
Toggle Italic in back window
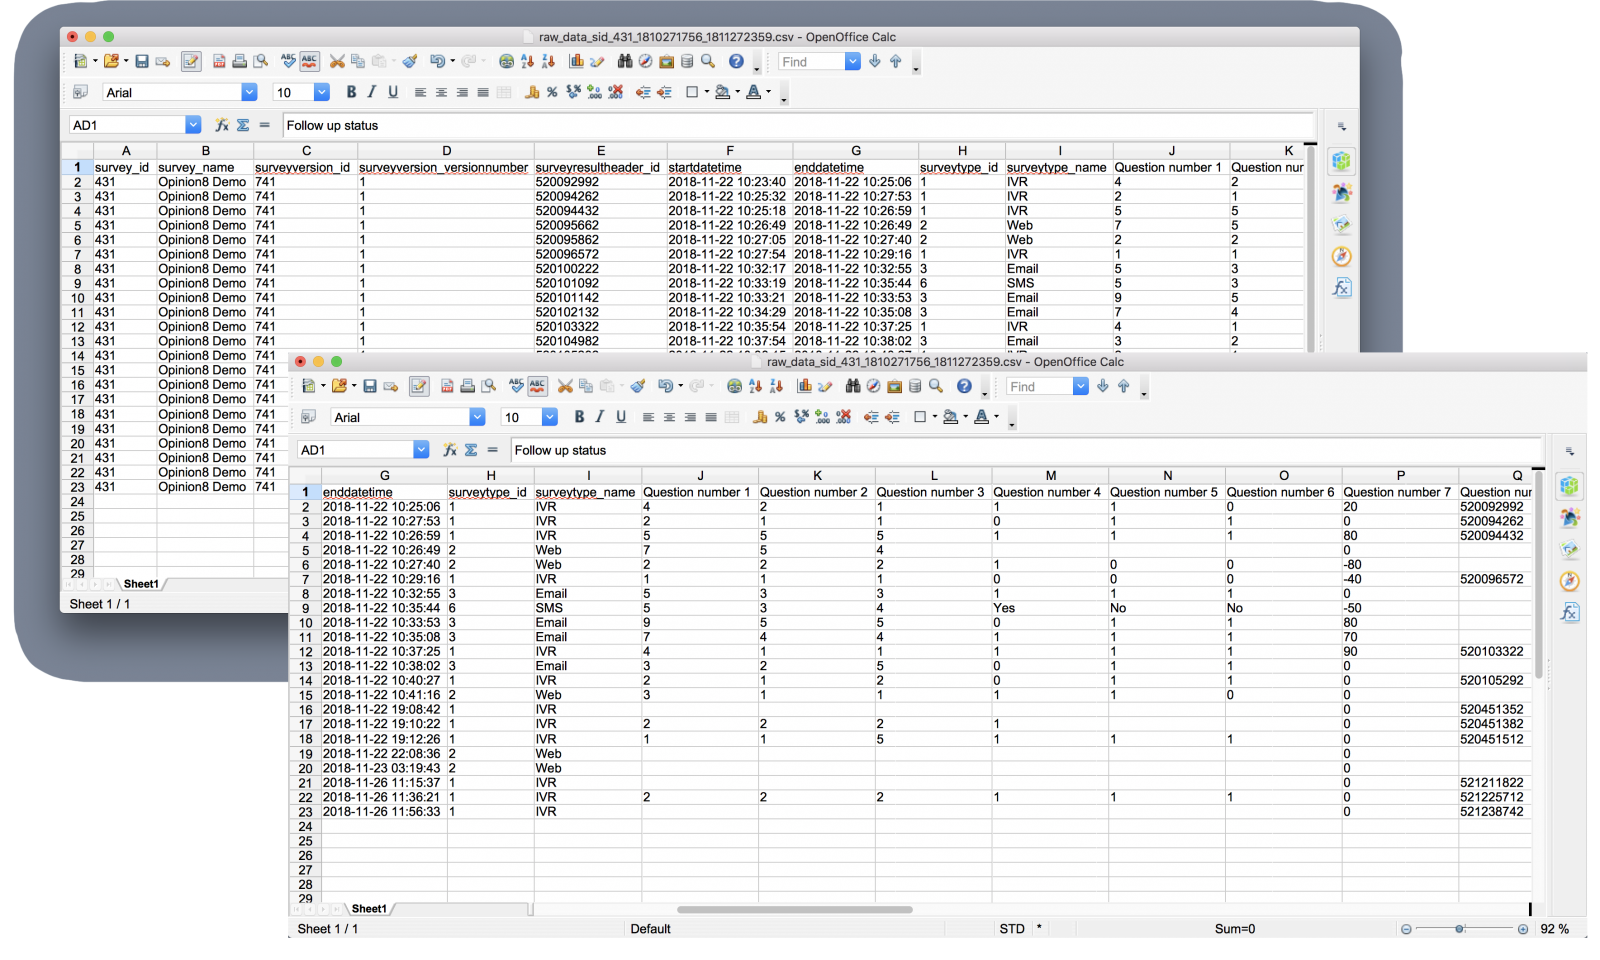[372, 93]
